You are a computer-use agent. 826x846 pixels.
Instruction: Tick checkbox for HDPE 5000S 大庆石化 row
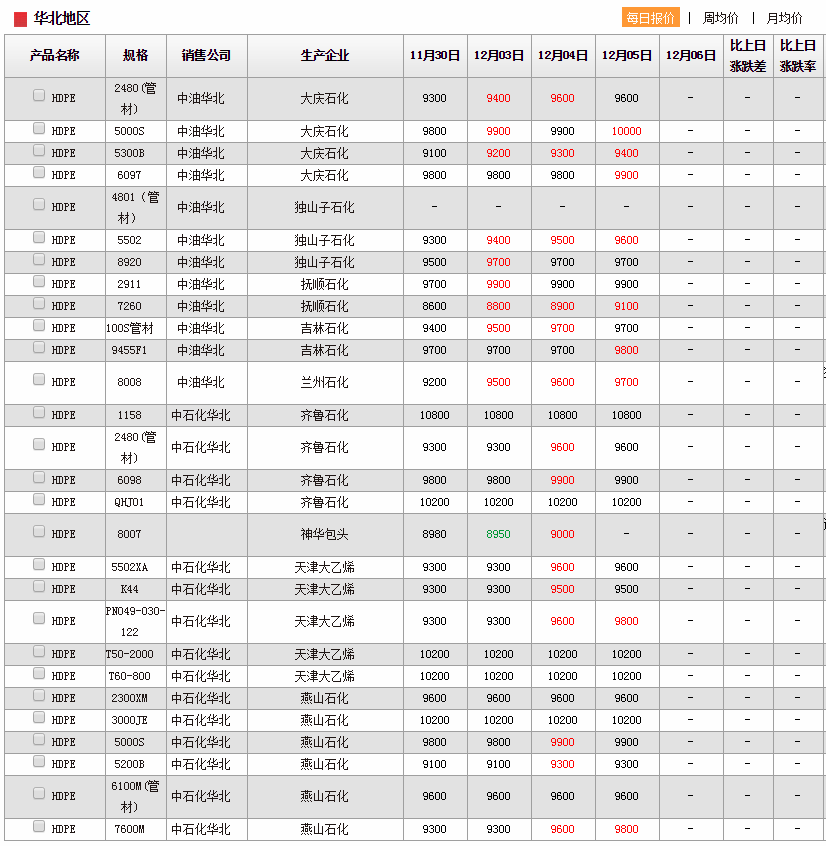click(x=39, y=128)
